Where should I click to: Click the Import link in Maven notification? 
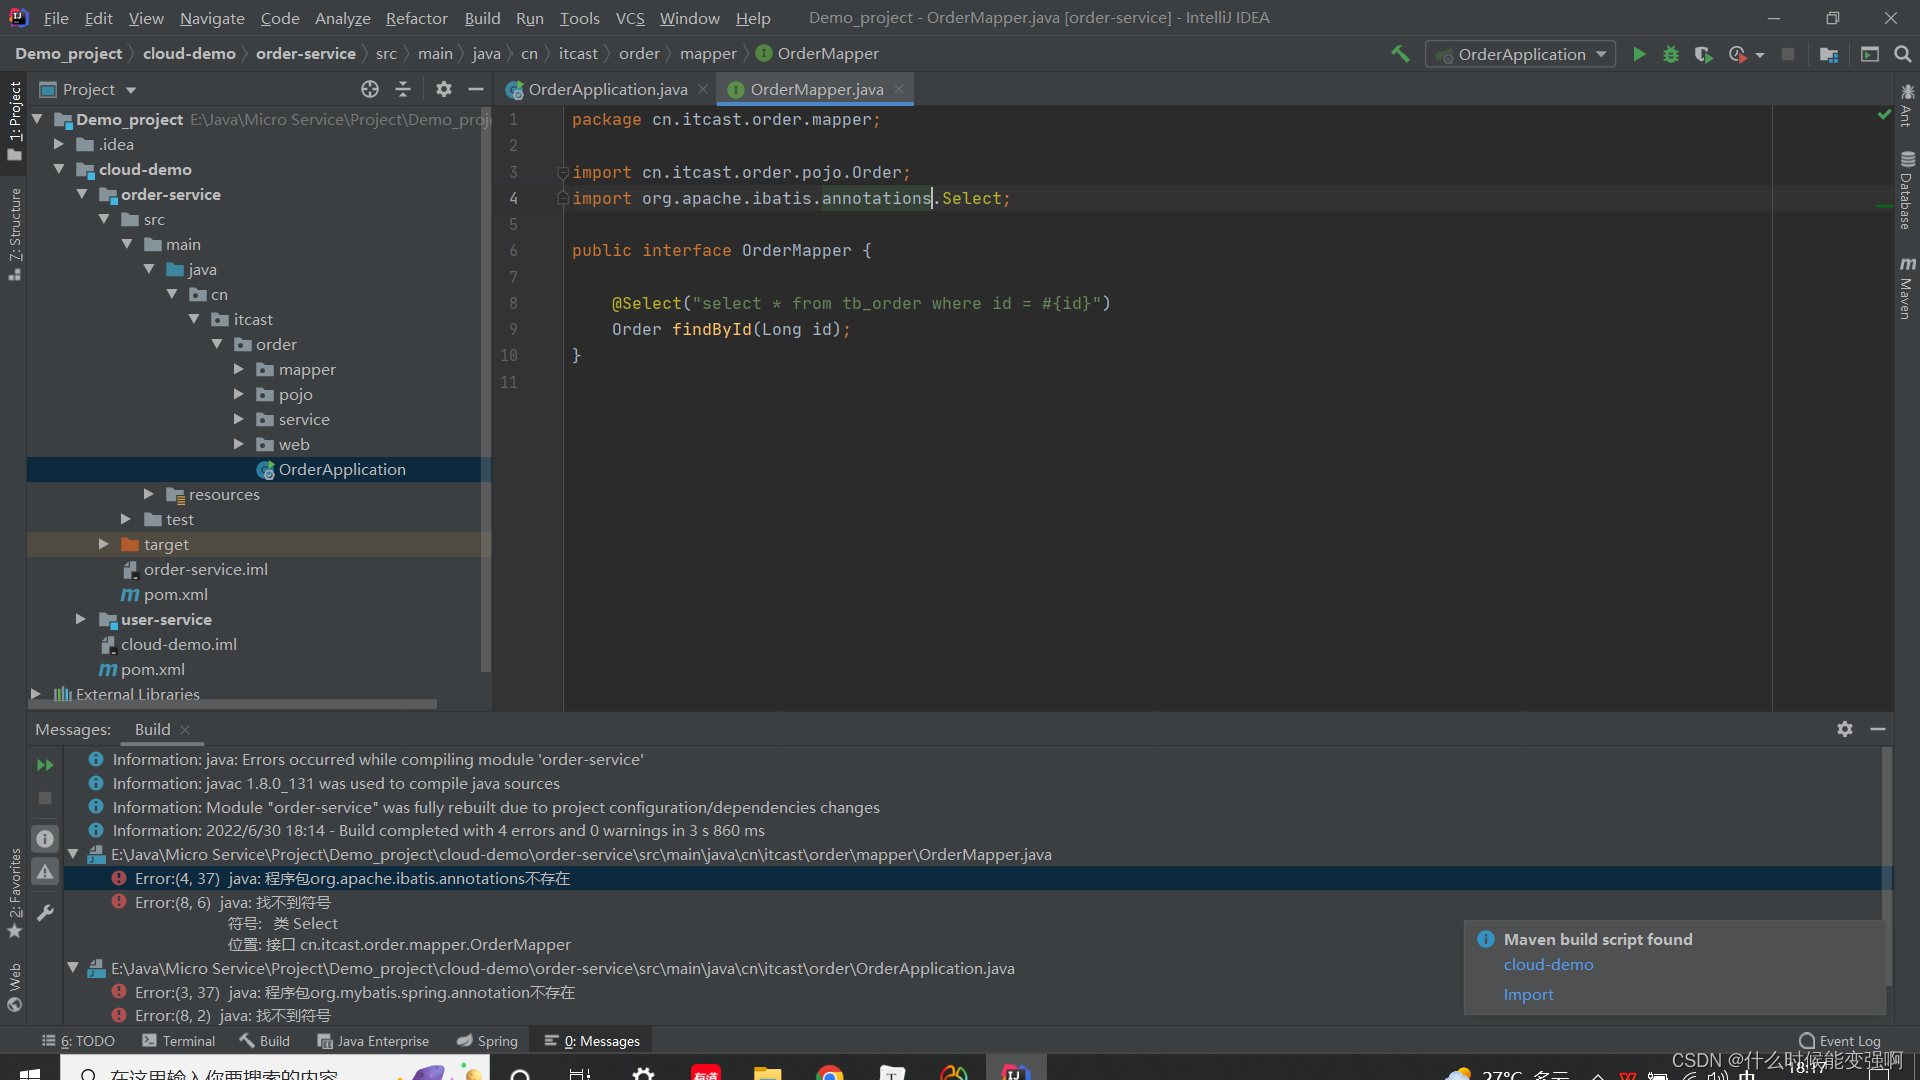1528,994
